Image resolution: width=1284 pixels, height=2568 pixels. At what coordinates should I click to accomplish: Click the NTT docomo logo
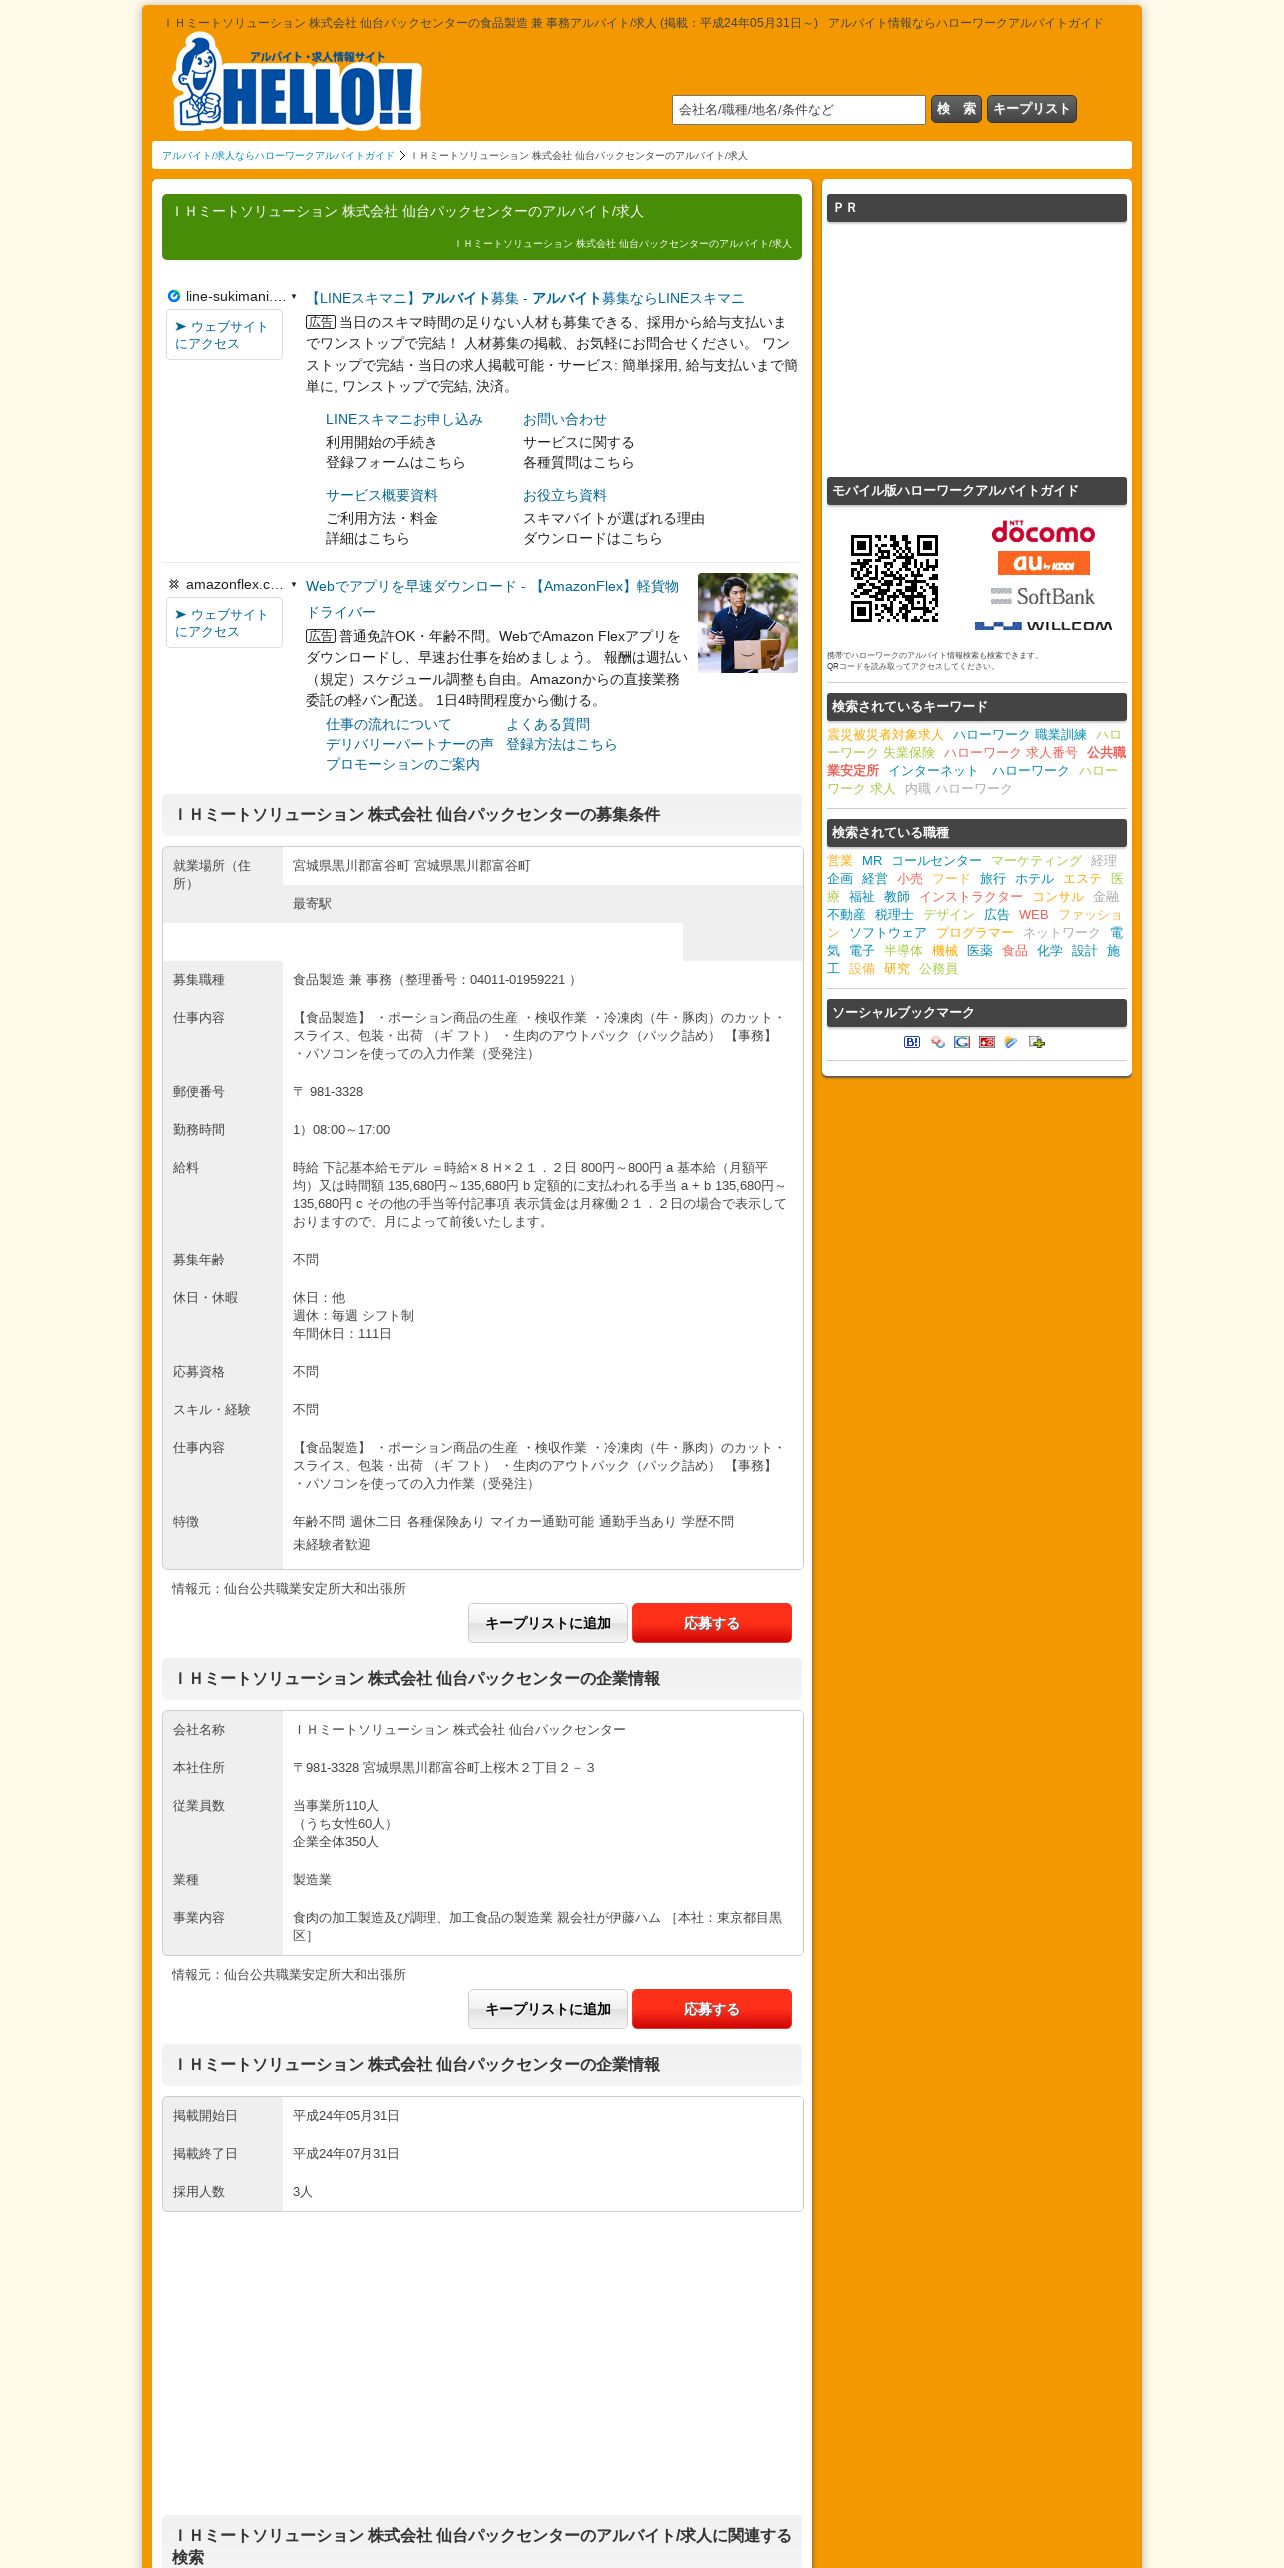click(1043, 532)
